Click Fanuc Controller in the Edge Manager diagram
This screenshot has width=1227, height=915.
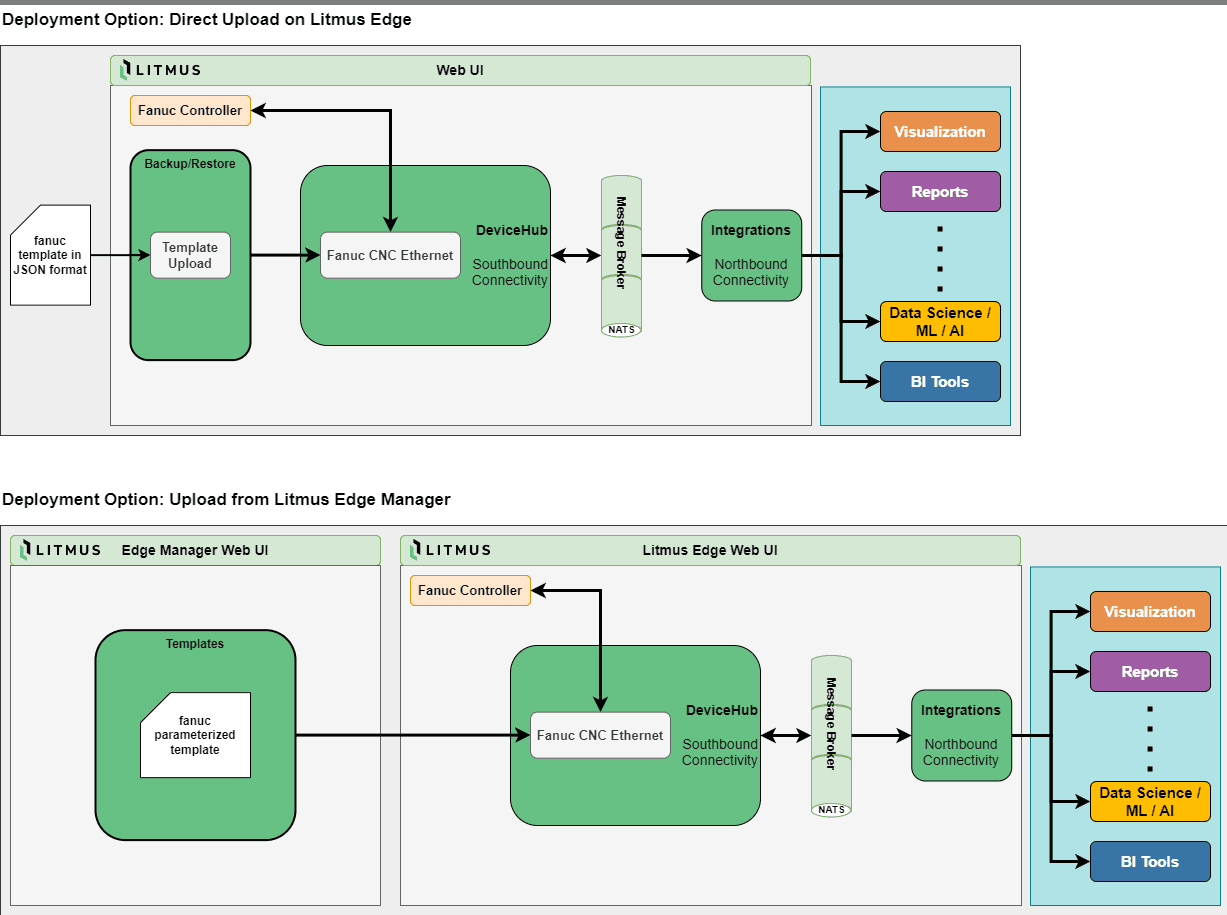point(470,590)
